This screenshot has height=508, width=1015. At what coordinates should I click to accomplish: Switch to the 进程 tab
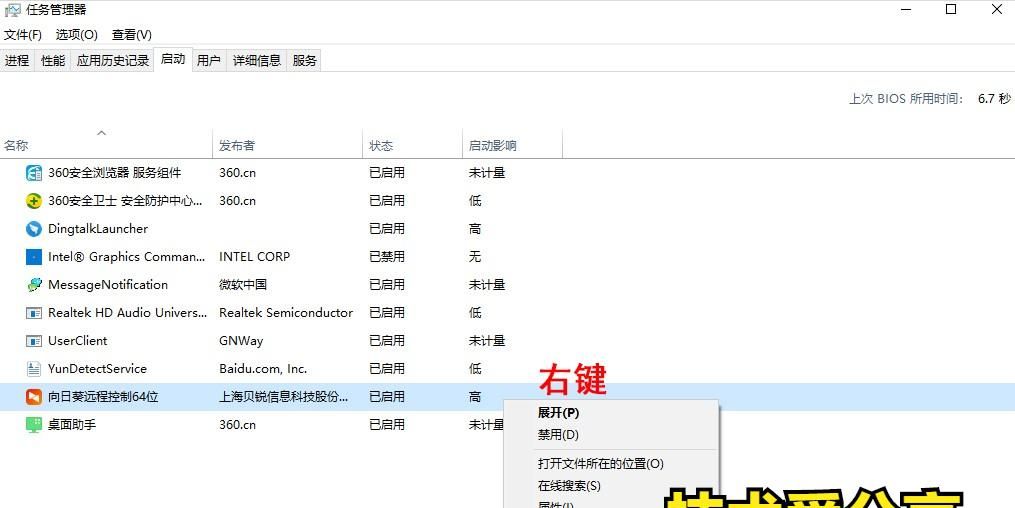(17, 60)
